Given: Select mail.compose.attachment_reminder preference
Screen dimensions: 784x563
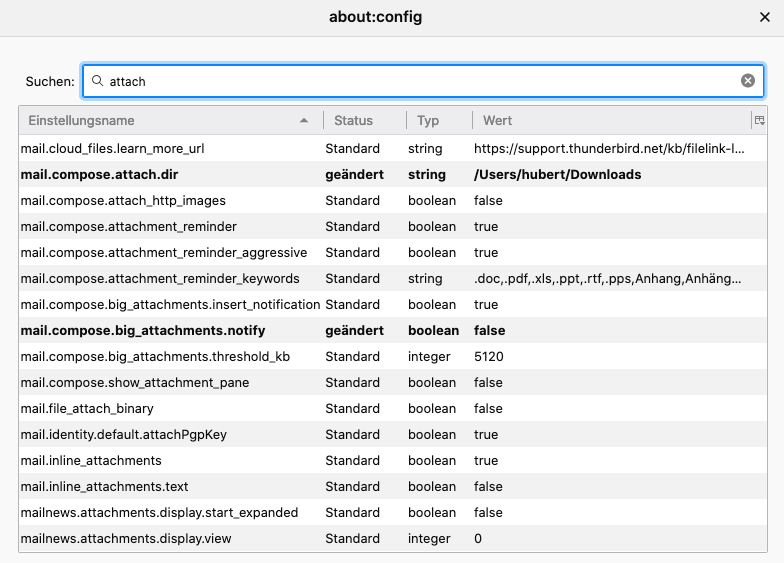Looking at the screenshot, I should coord(129,226).
